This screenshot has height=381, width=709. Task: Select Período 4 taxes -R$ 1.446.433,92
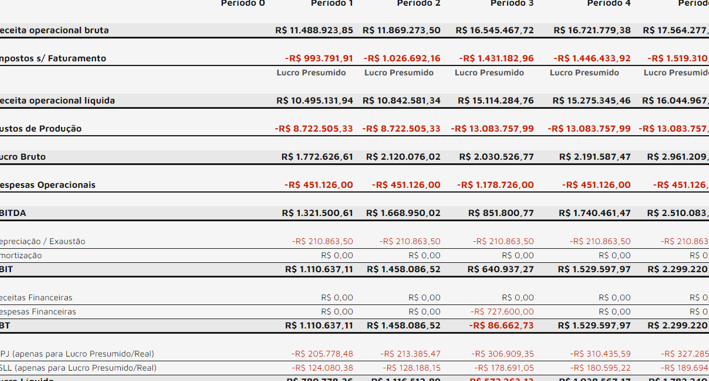pyautogui.click(x=592, y=58)
